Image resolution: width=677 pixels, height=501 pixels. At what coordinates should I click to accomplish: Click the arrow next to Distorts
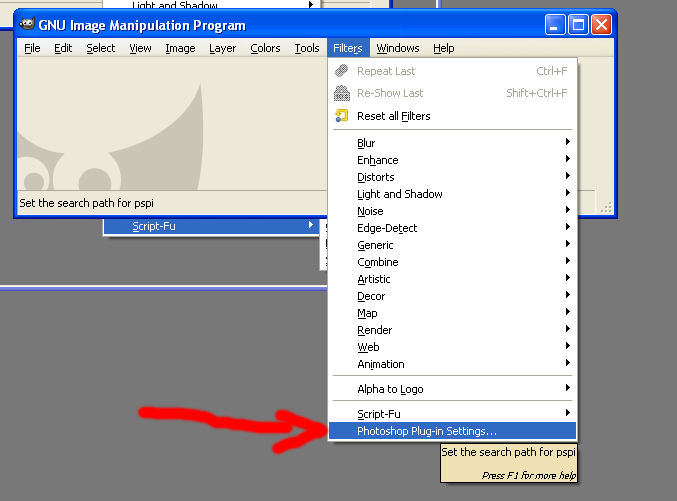(568, 175)
